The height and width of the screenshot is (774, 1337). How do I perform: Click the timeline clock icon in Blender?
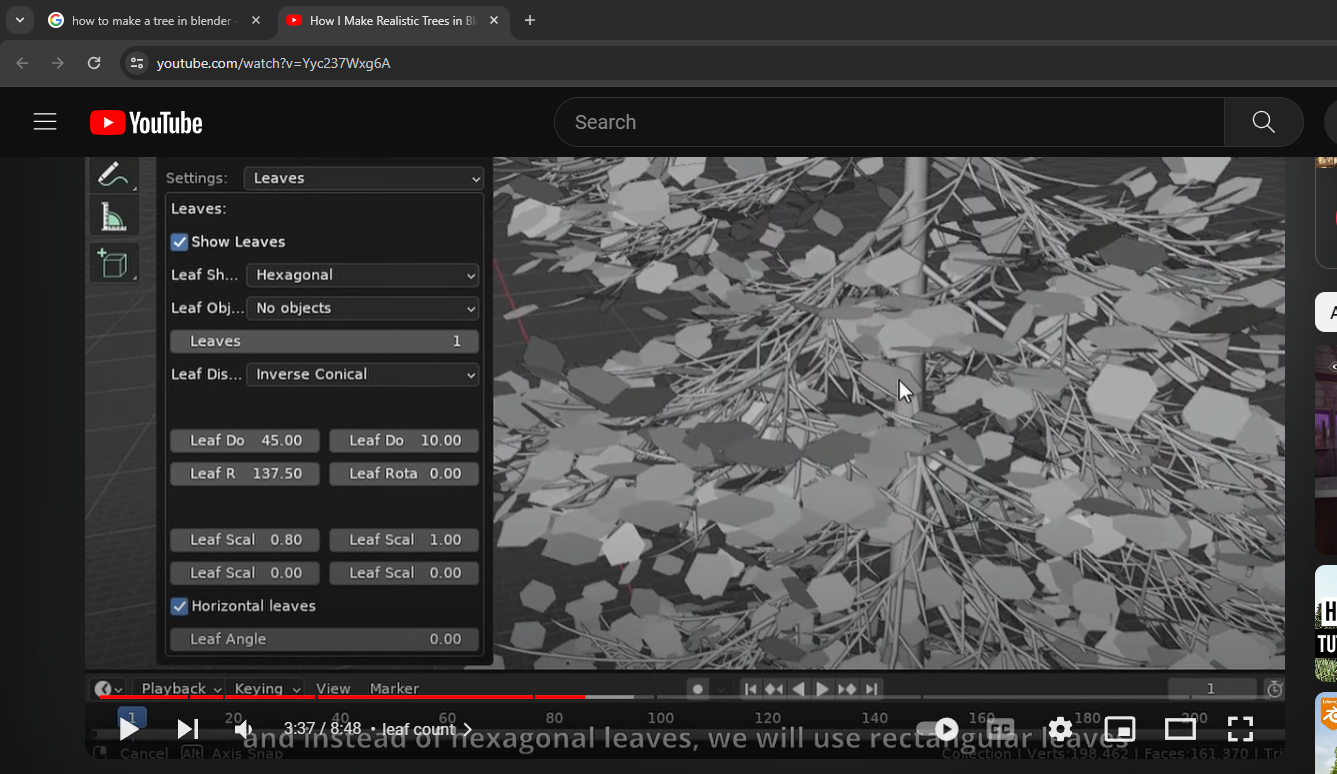pyautogui.click(x=1274, y=688)
